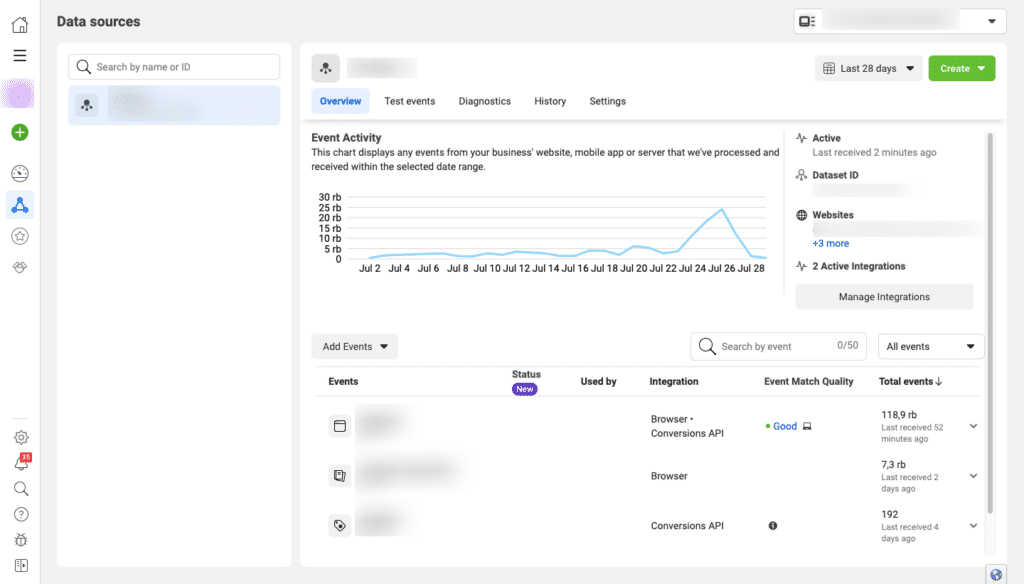Click the Dataset ID label
The height and width of the screenshot is (584, 1024).
click(x=835, y=175)
